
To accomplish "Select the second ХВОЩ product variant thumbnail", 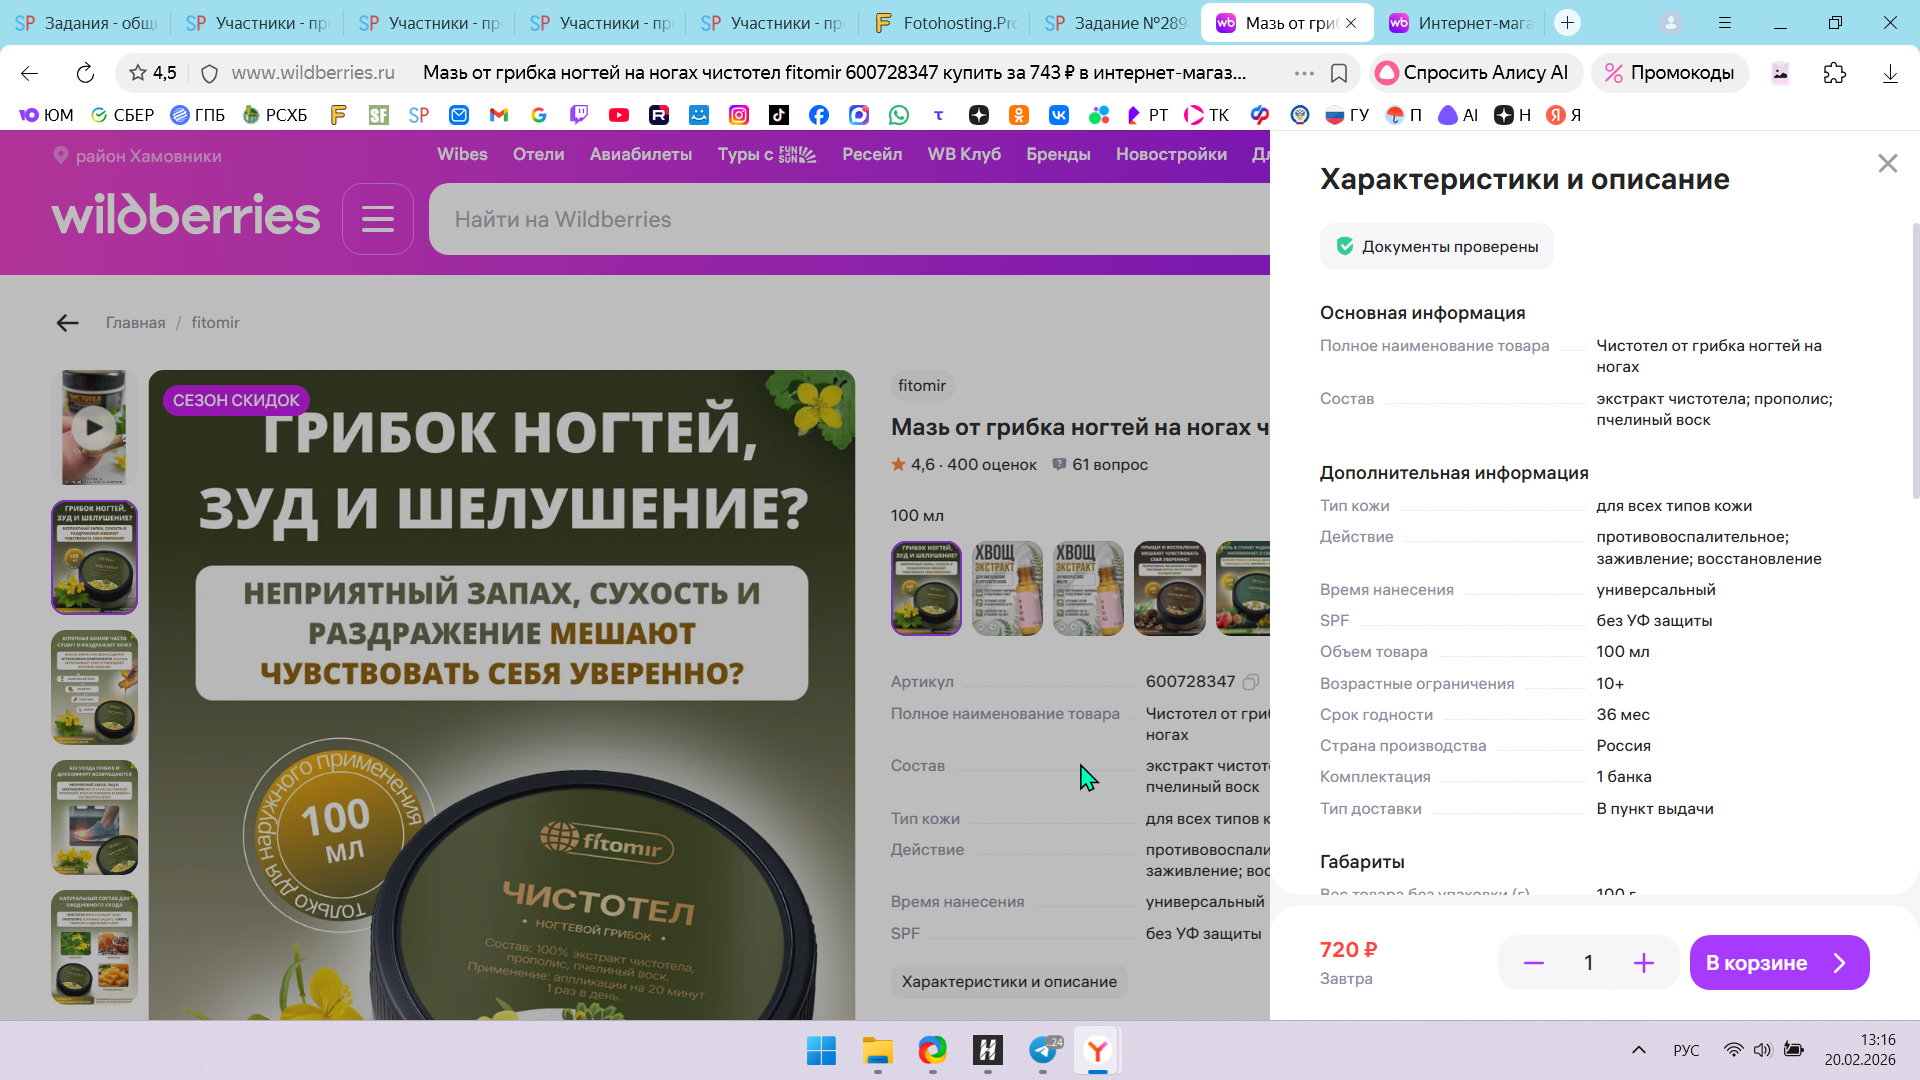I will [1088, 588].
